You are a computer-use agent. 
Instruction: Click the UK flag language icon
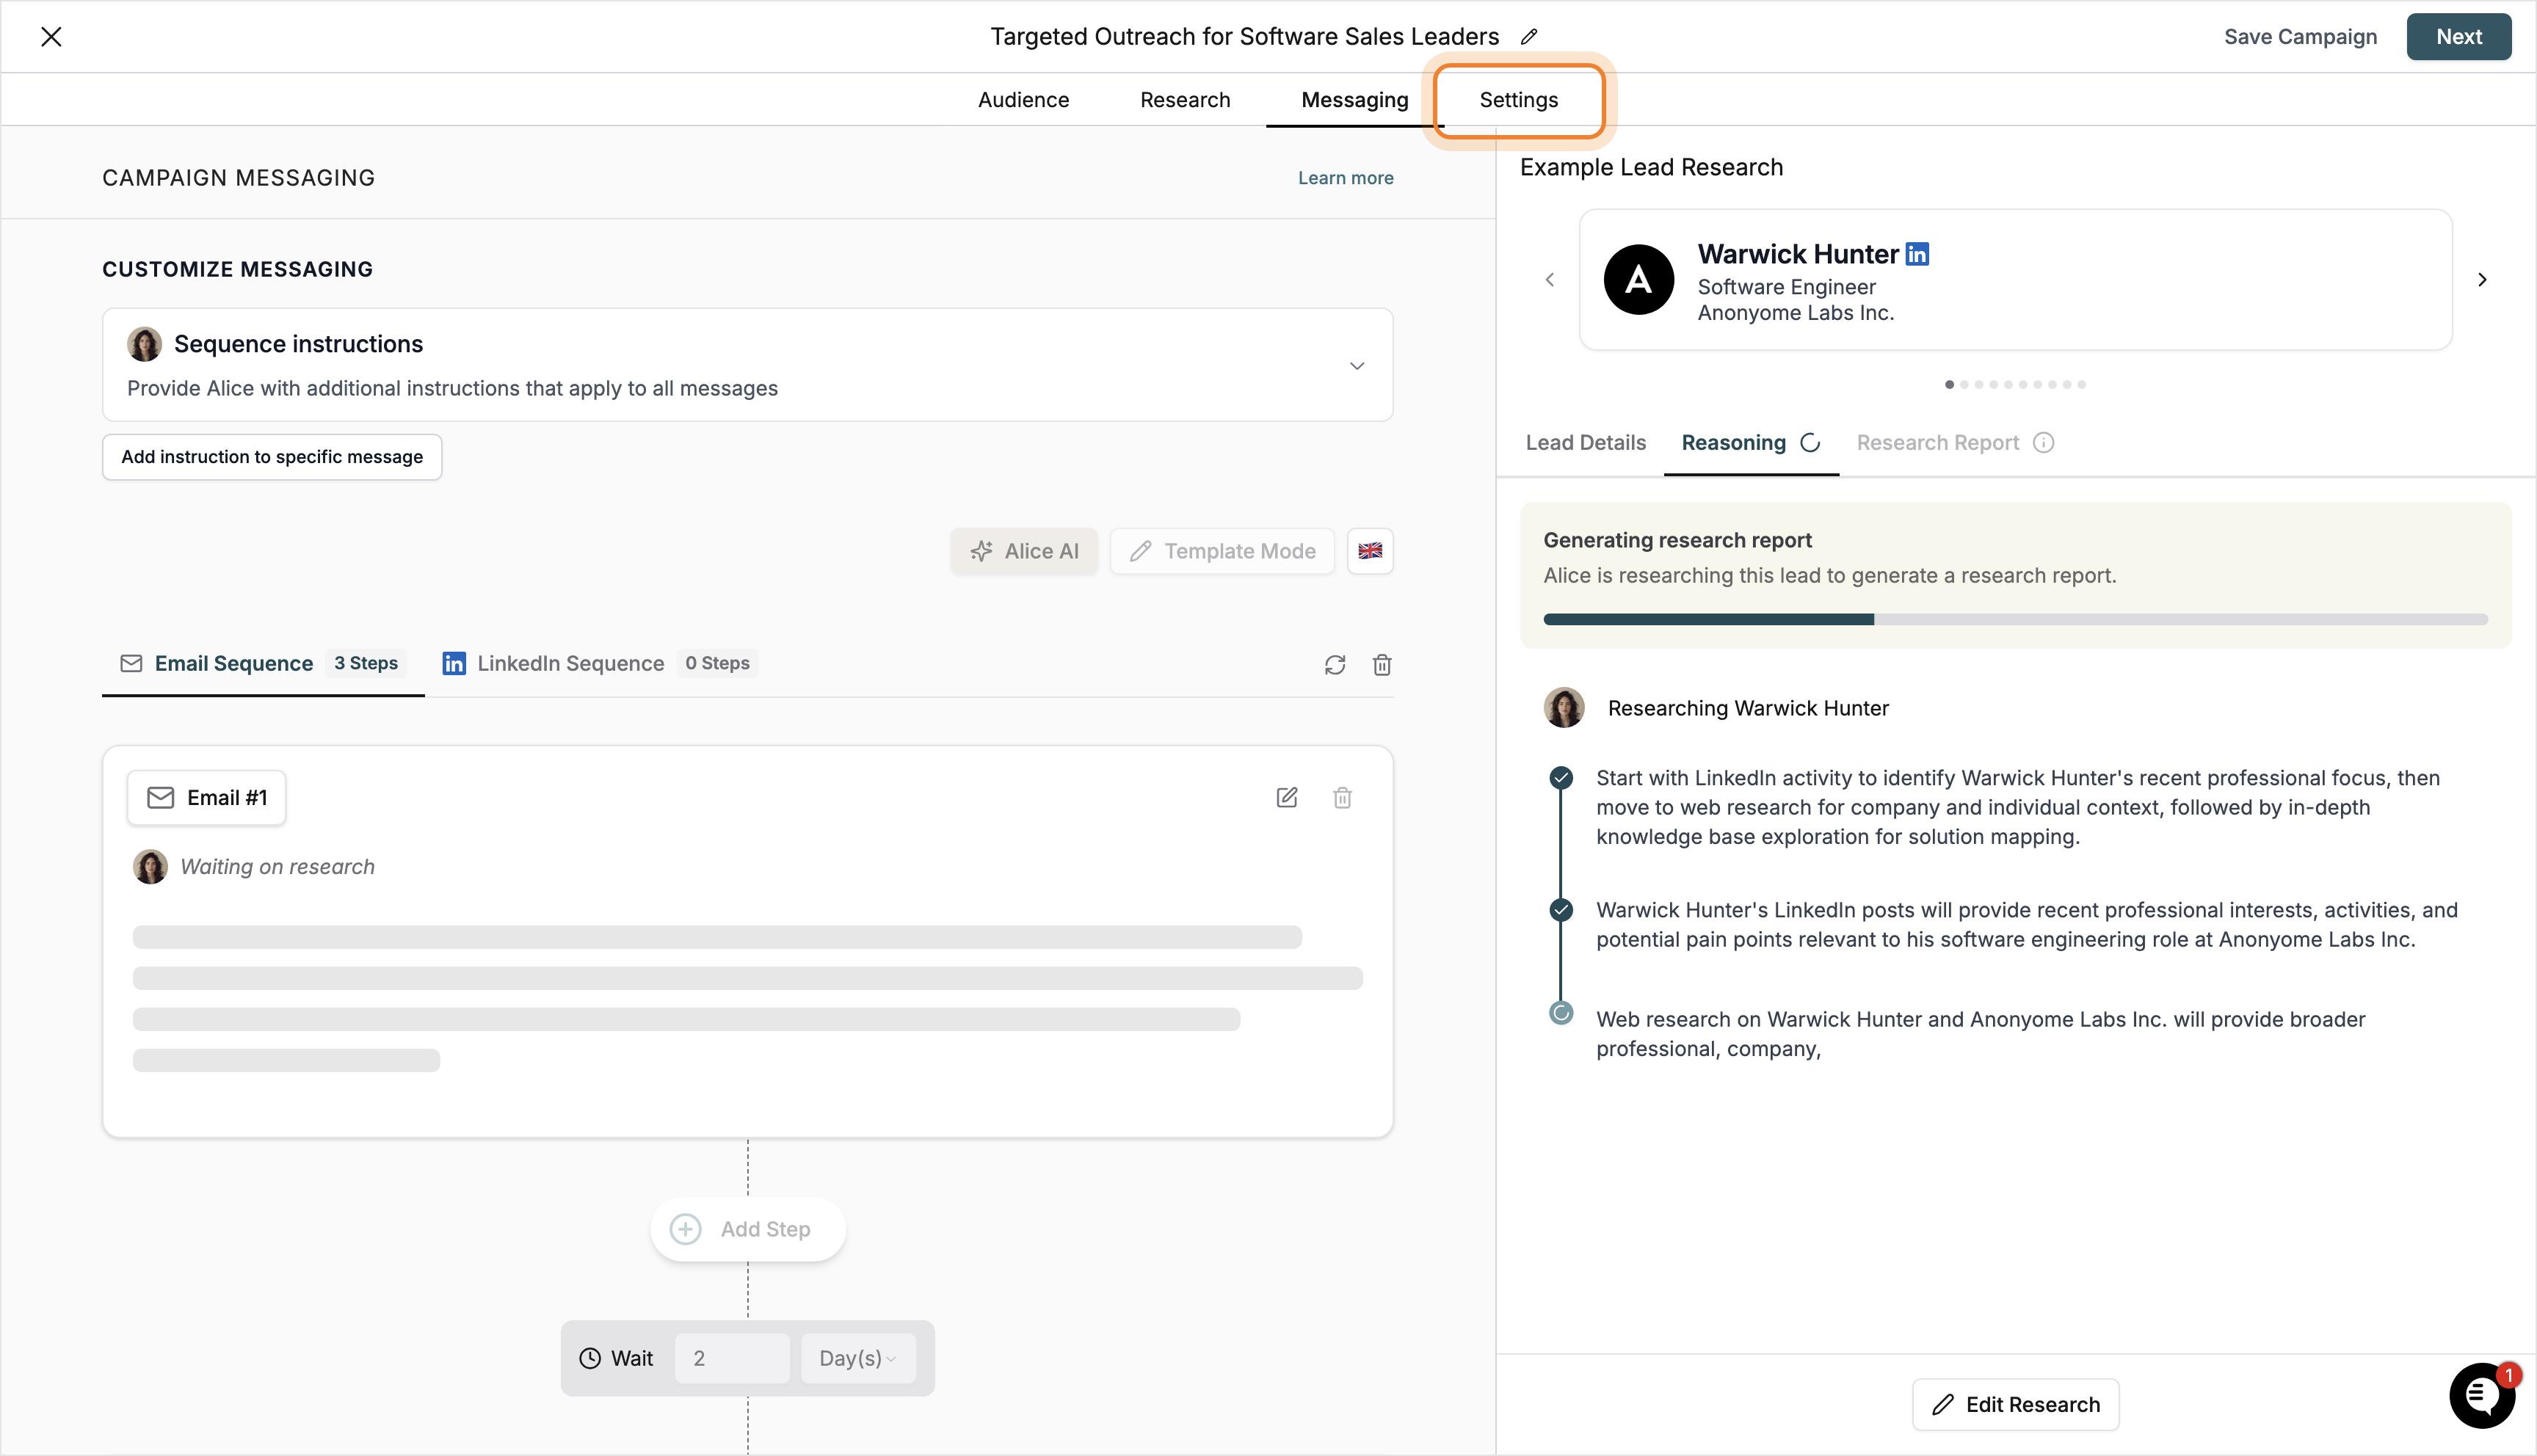click(x=1370, y=551)
